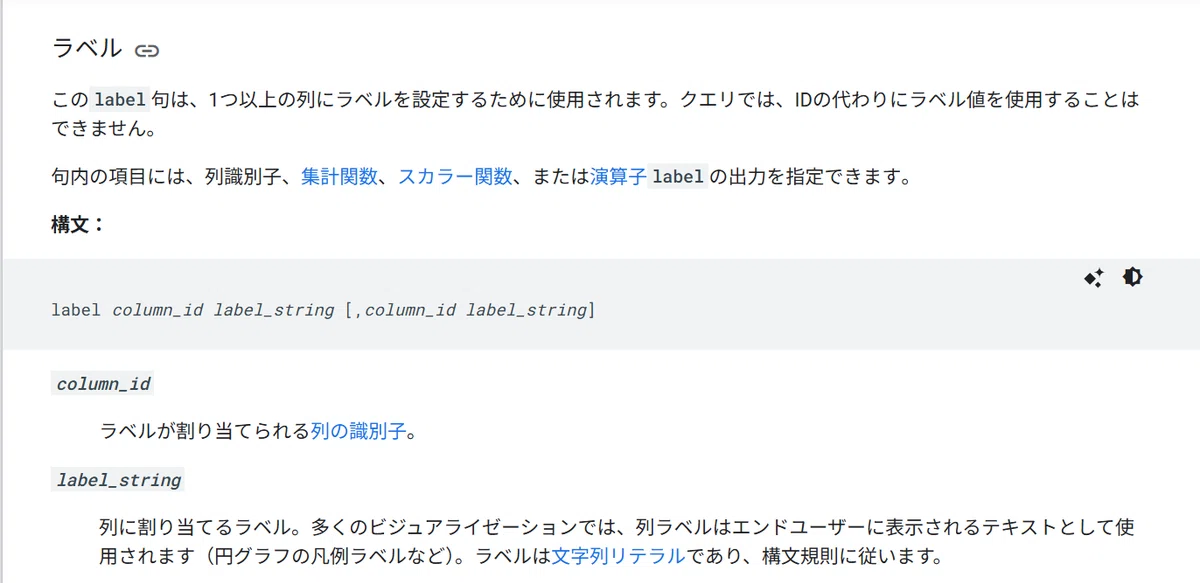Follow the 演算子 link
The width and height of the screenshot is (1200, 583).
[x=618, y=177]
